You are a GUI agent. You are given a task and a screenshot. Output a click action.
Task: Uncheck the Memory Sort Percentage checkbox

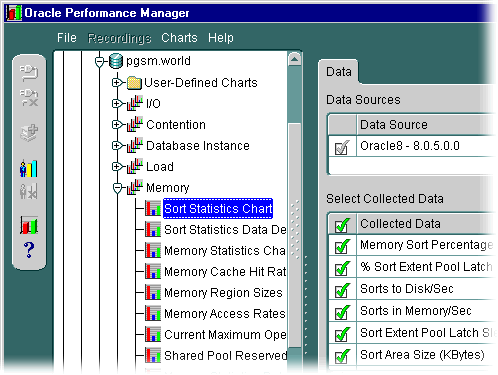coord(342,246)
